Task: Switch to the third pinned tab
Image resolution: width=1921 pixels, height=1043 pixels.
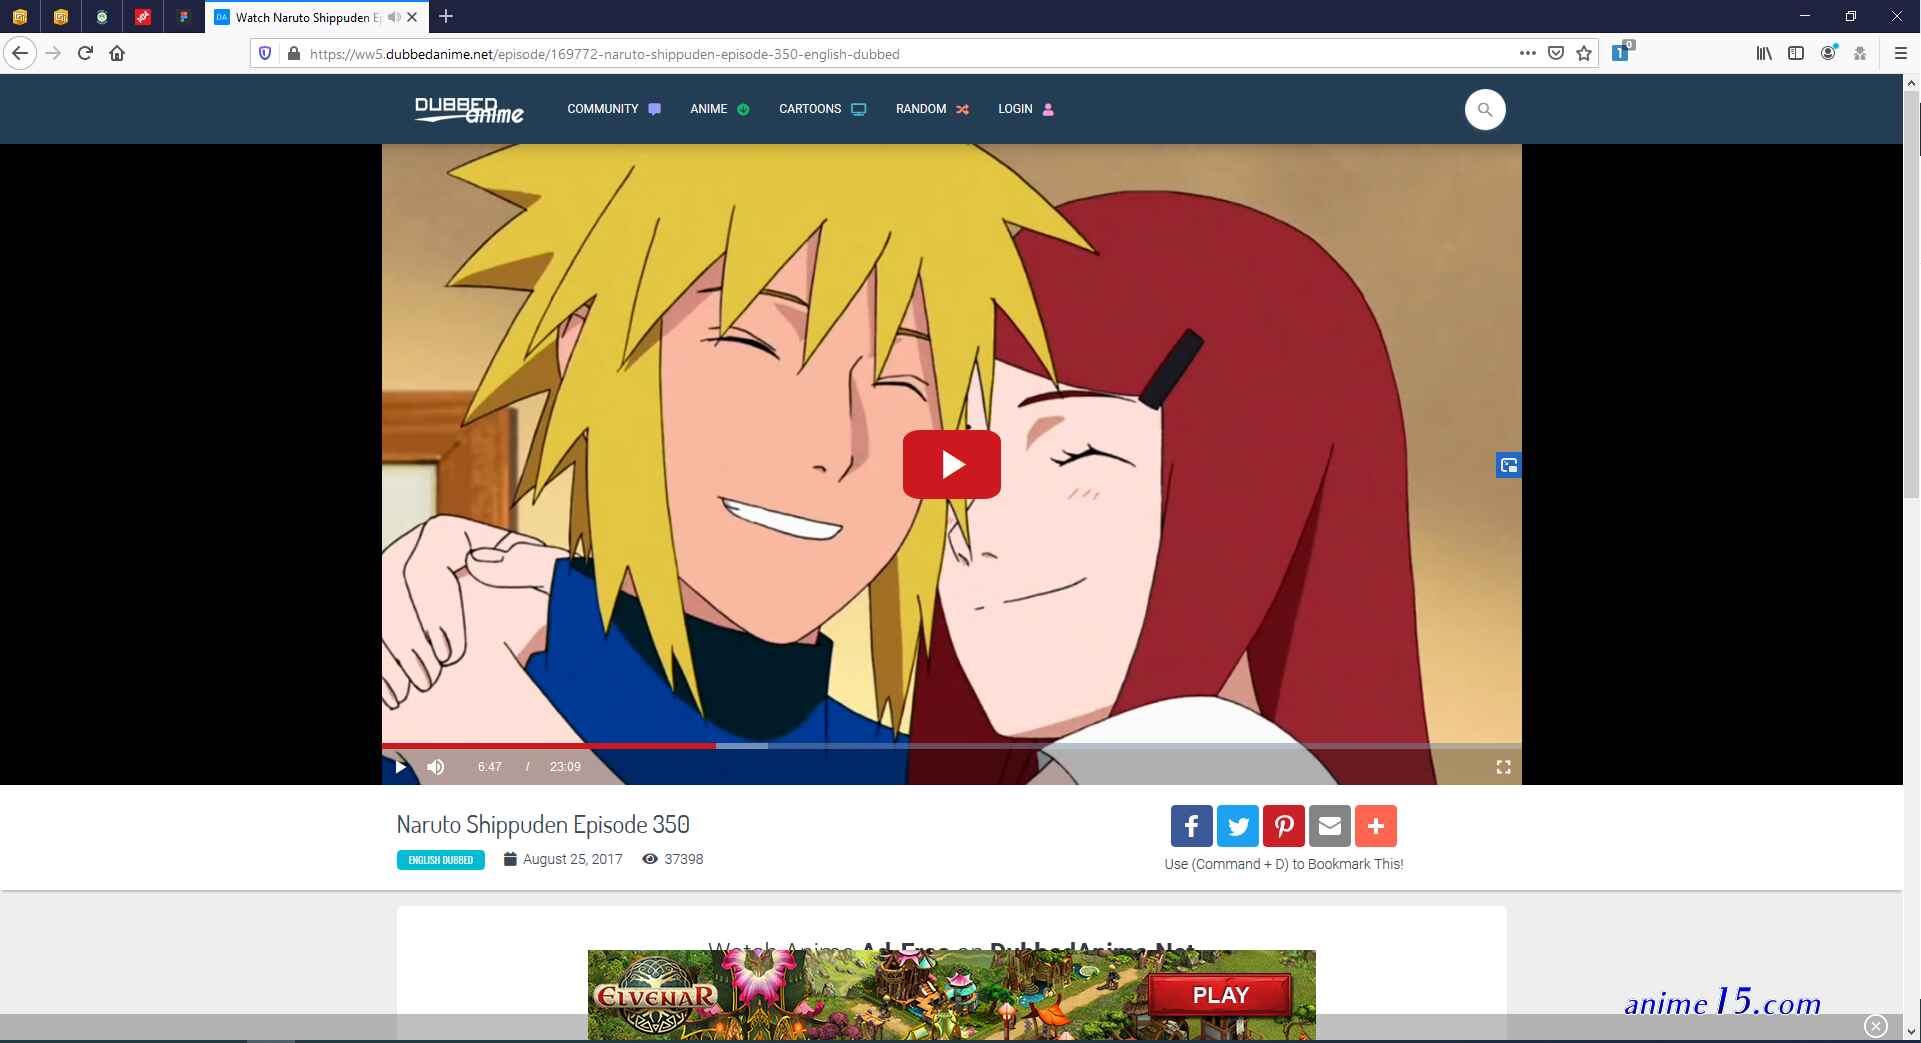Action: click(102, 17)
